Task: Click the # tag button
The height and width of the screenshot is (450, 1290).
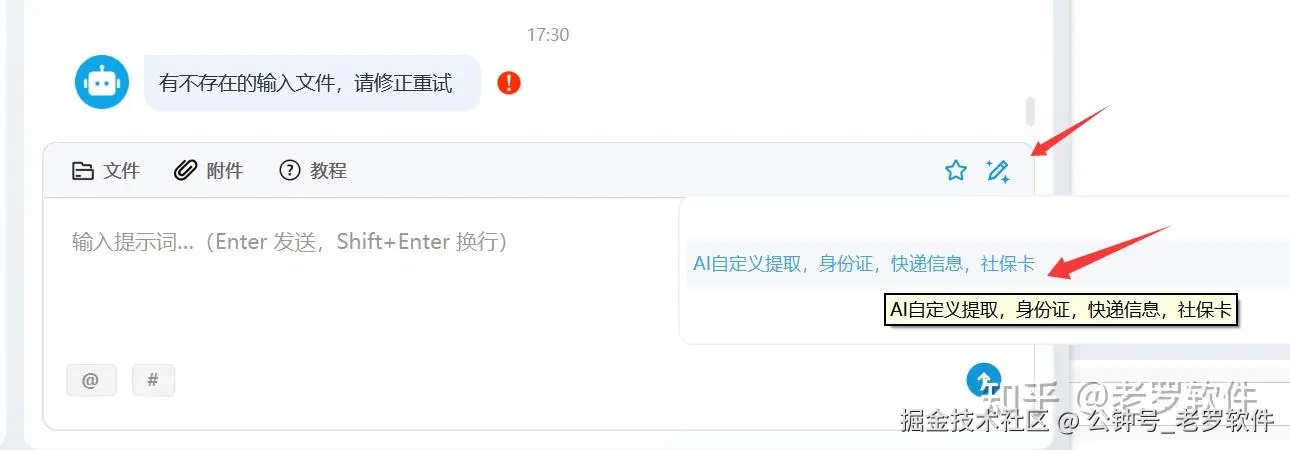Action: pos(153,380)
